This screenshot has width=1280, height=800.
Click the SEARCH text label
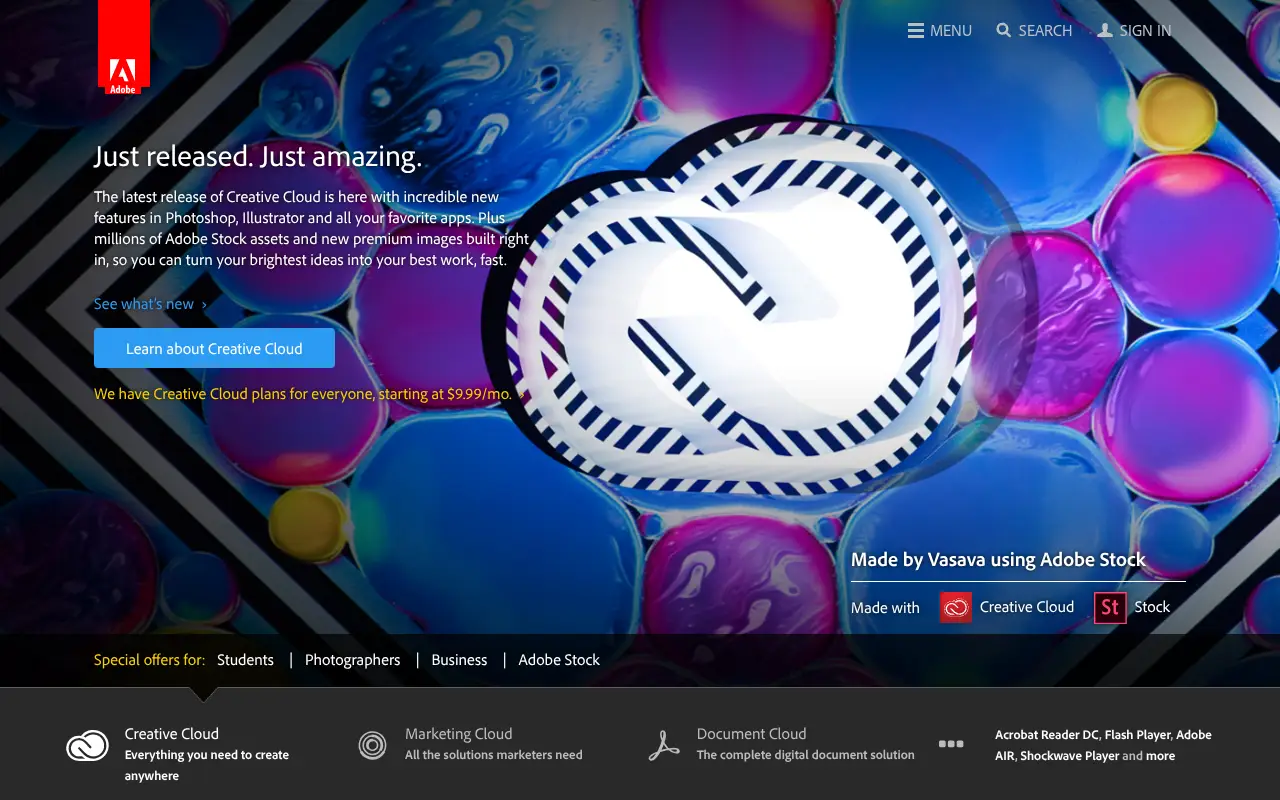click(x=1045, y=31)
